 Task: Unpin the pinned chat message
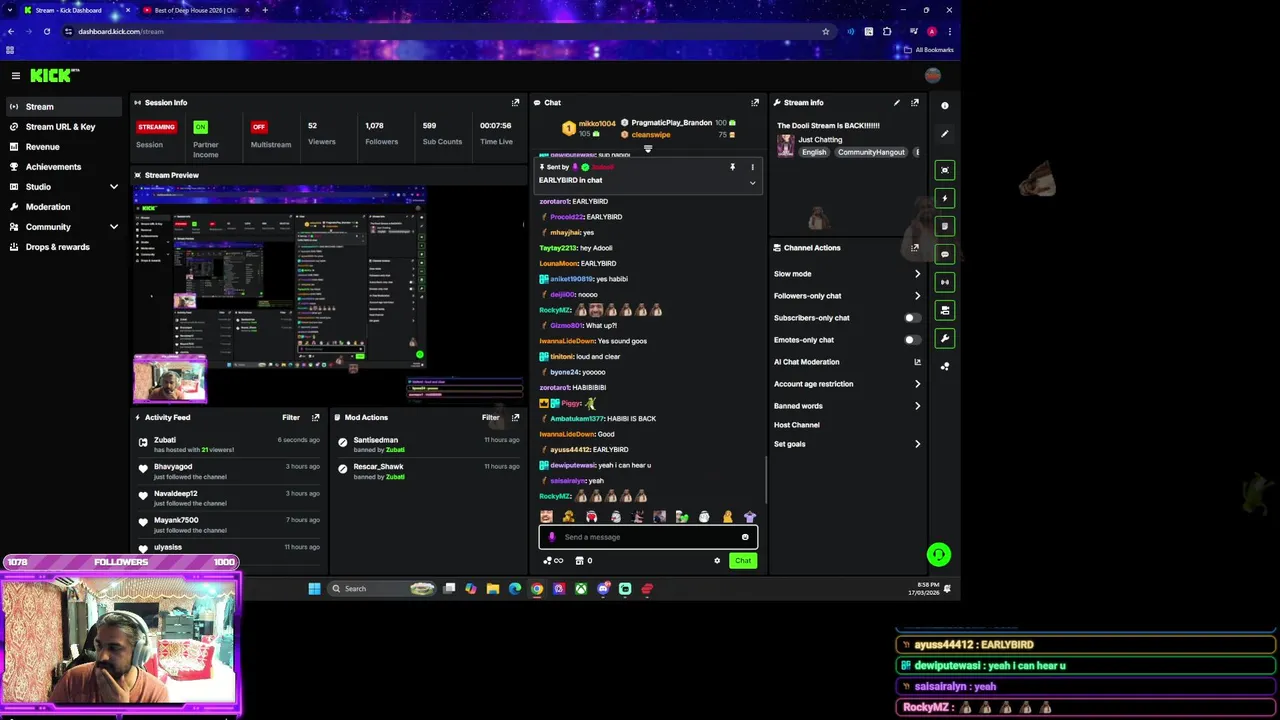pos(732,167)
